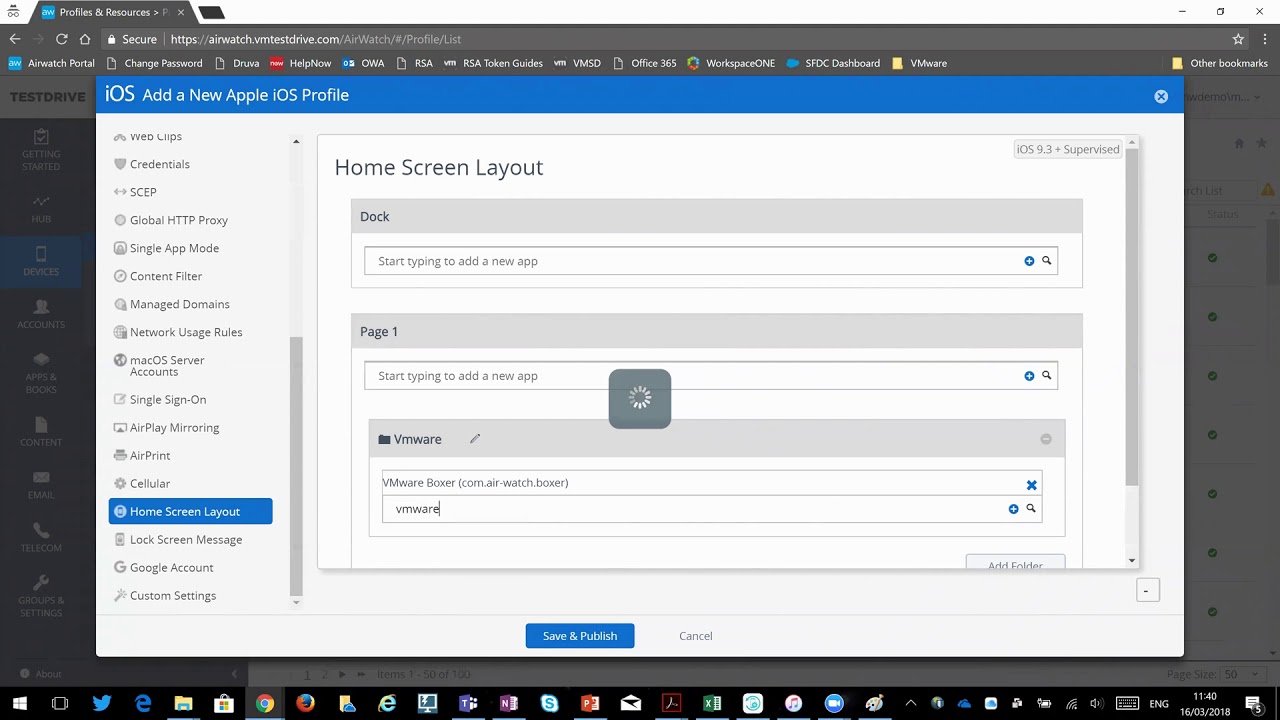Click the small minus button below the panel
Screen dimensions: 1280x720
1147,591
